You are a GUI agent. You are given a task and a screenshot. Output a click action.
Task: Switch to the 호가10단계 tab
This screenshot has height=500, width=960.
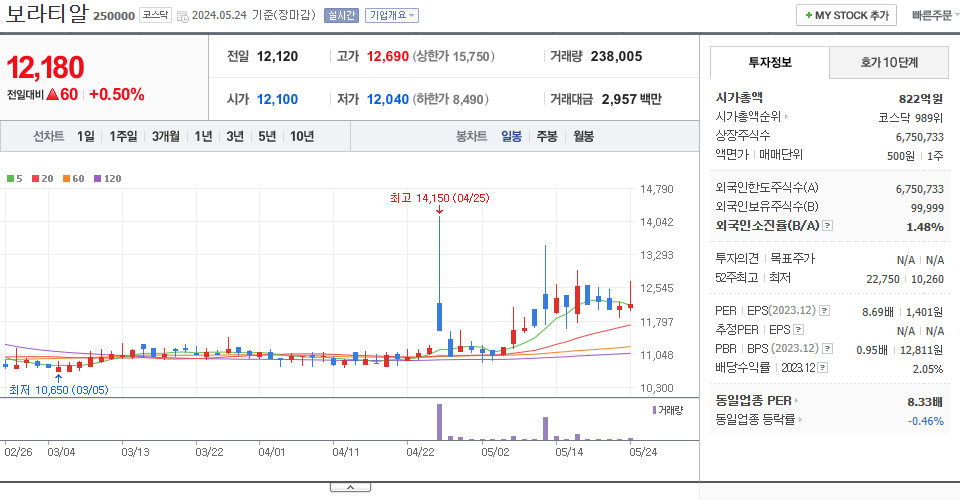pos(889,62)
